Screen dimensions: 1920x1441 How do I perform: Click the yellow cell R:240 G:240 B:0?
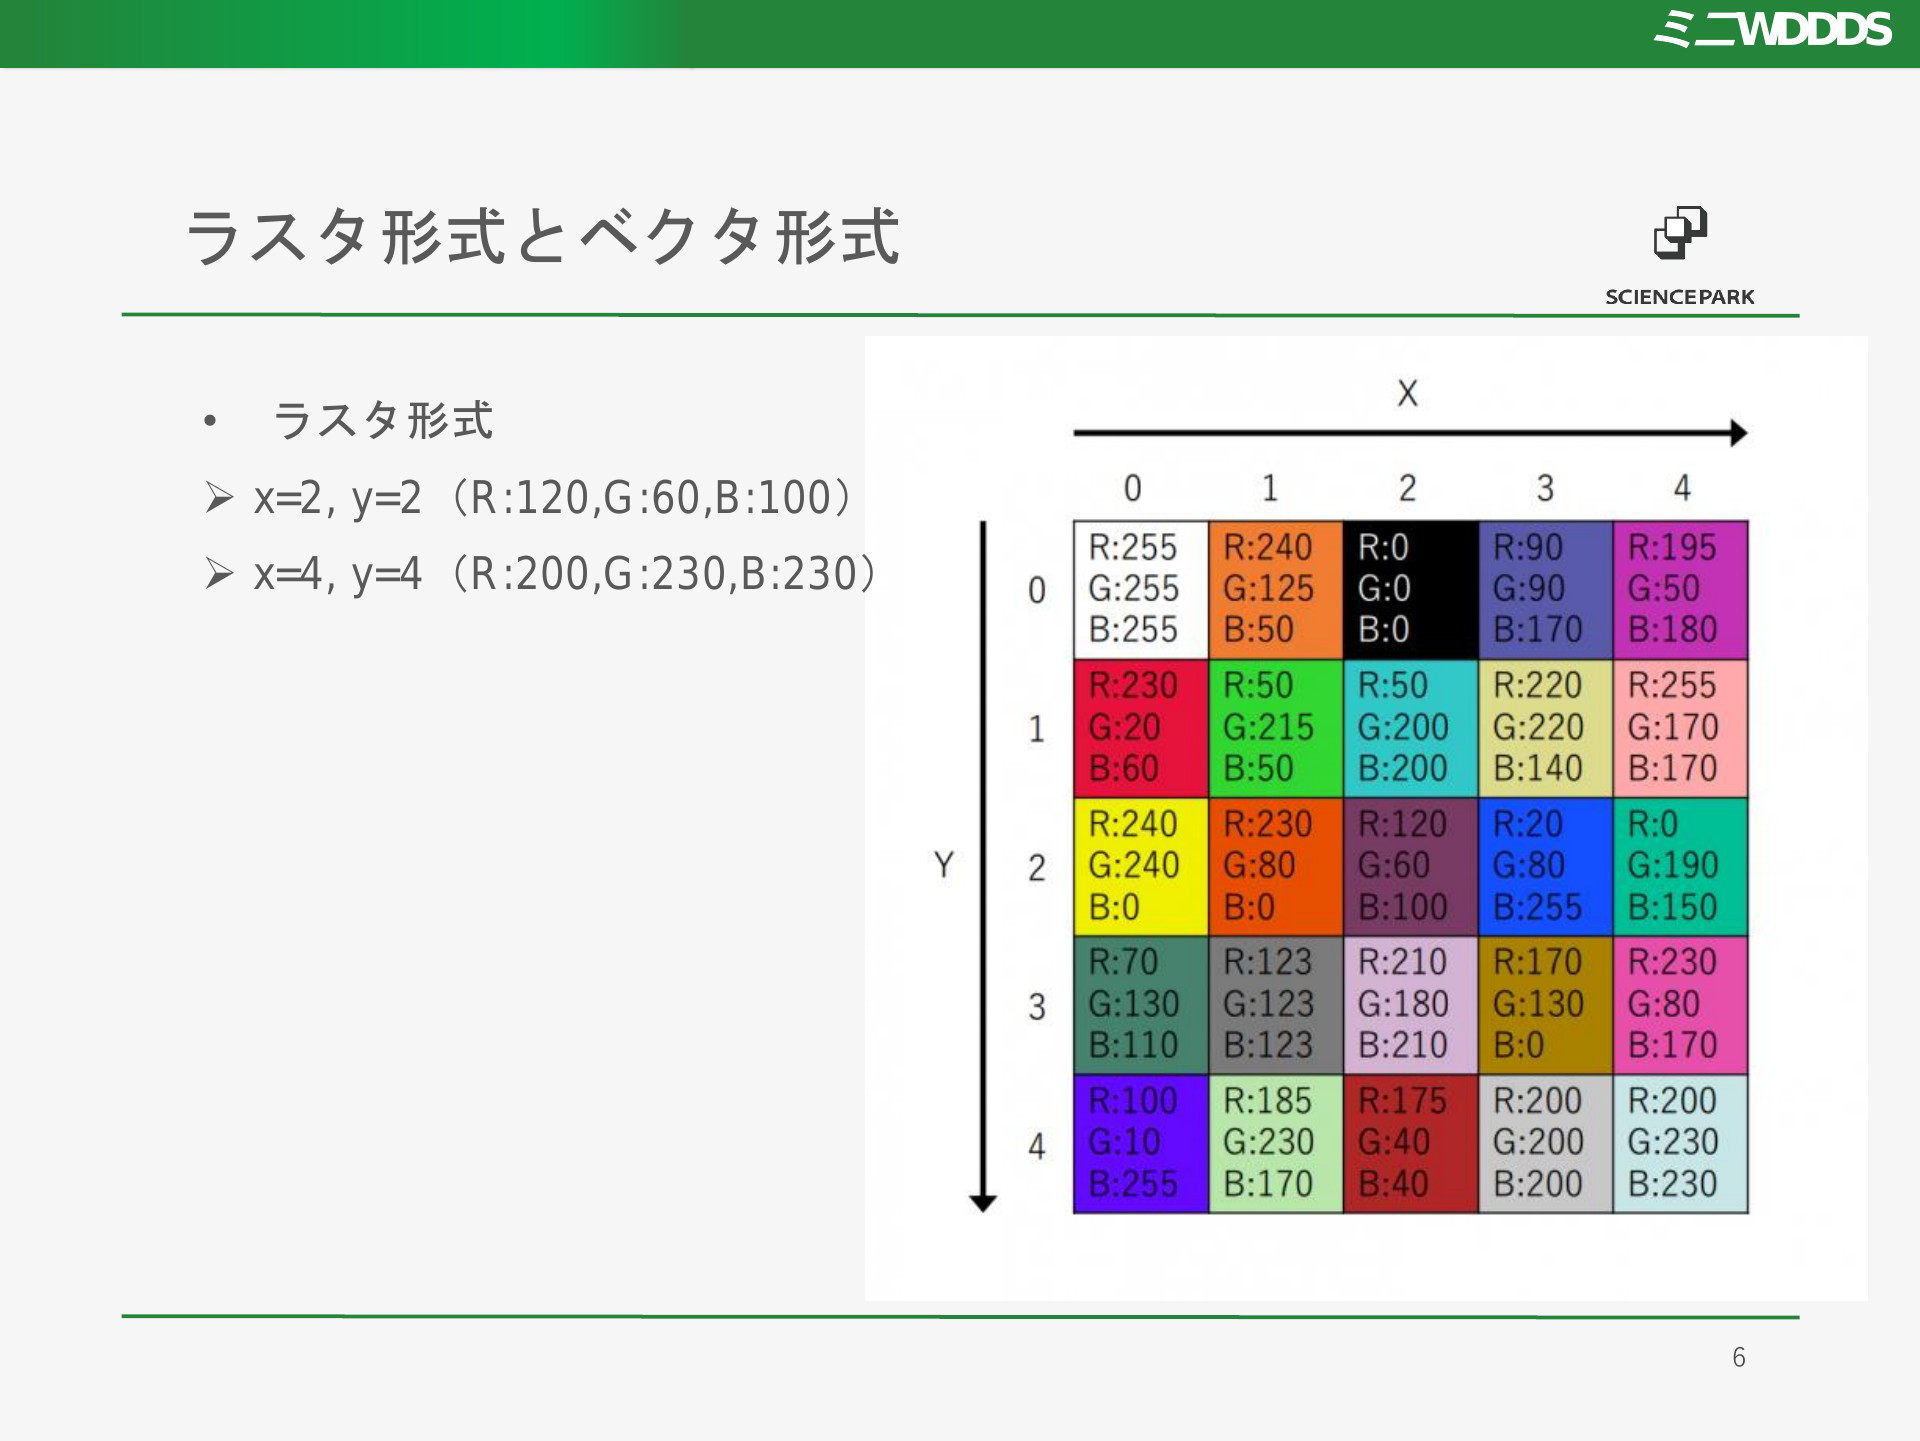click(x=1141, y=867)
